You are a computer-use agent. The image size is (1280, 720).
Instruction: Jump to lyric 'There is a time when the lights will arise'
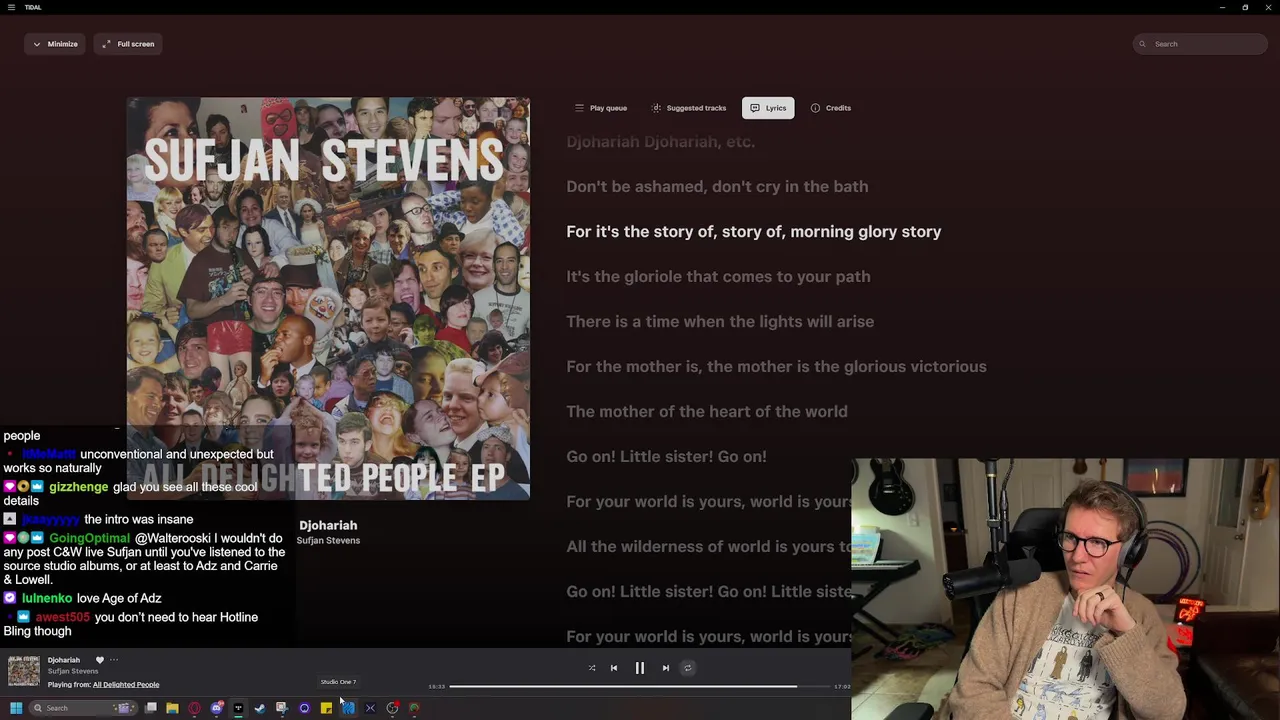tap(720, 322)
